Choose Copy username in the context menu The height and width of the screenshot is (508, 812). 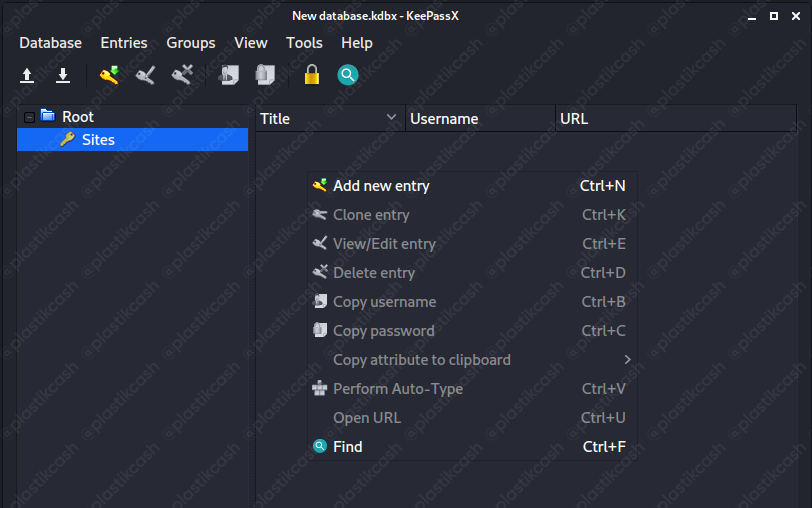472,302
